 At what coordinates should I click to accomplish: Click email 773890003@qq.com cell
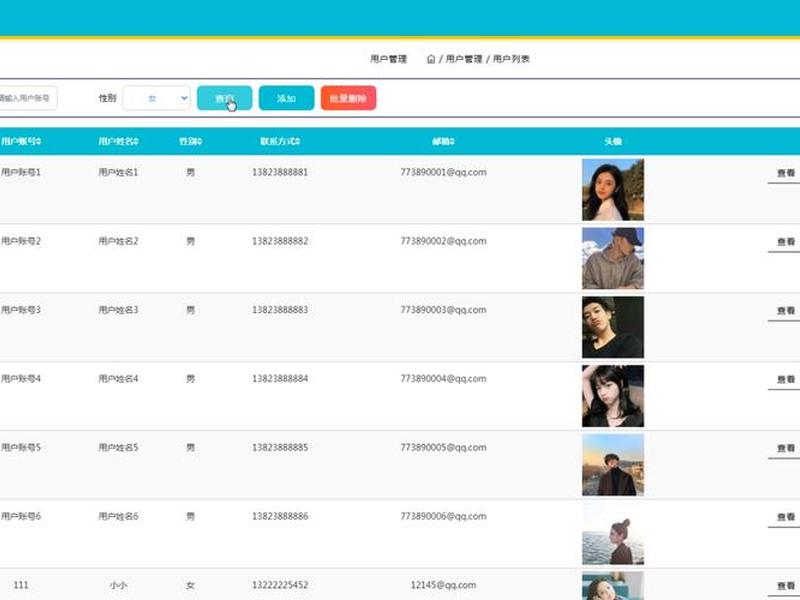(443, 310)
